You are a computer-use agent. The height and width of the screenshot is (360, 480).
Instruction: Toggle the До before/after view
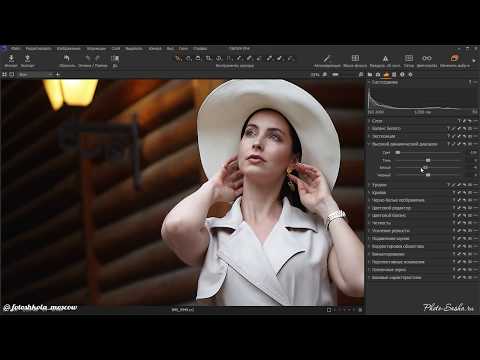tap(115, 59)
